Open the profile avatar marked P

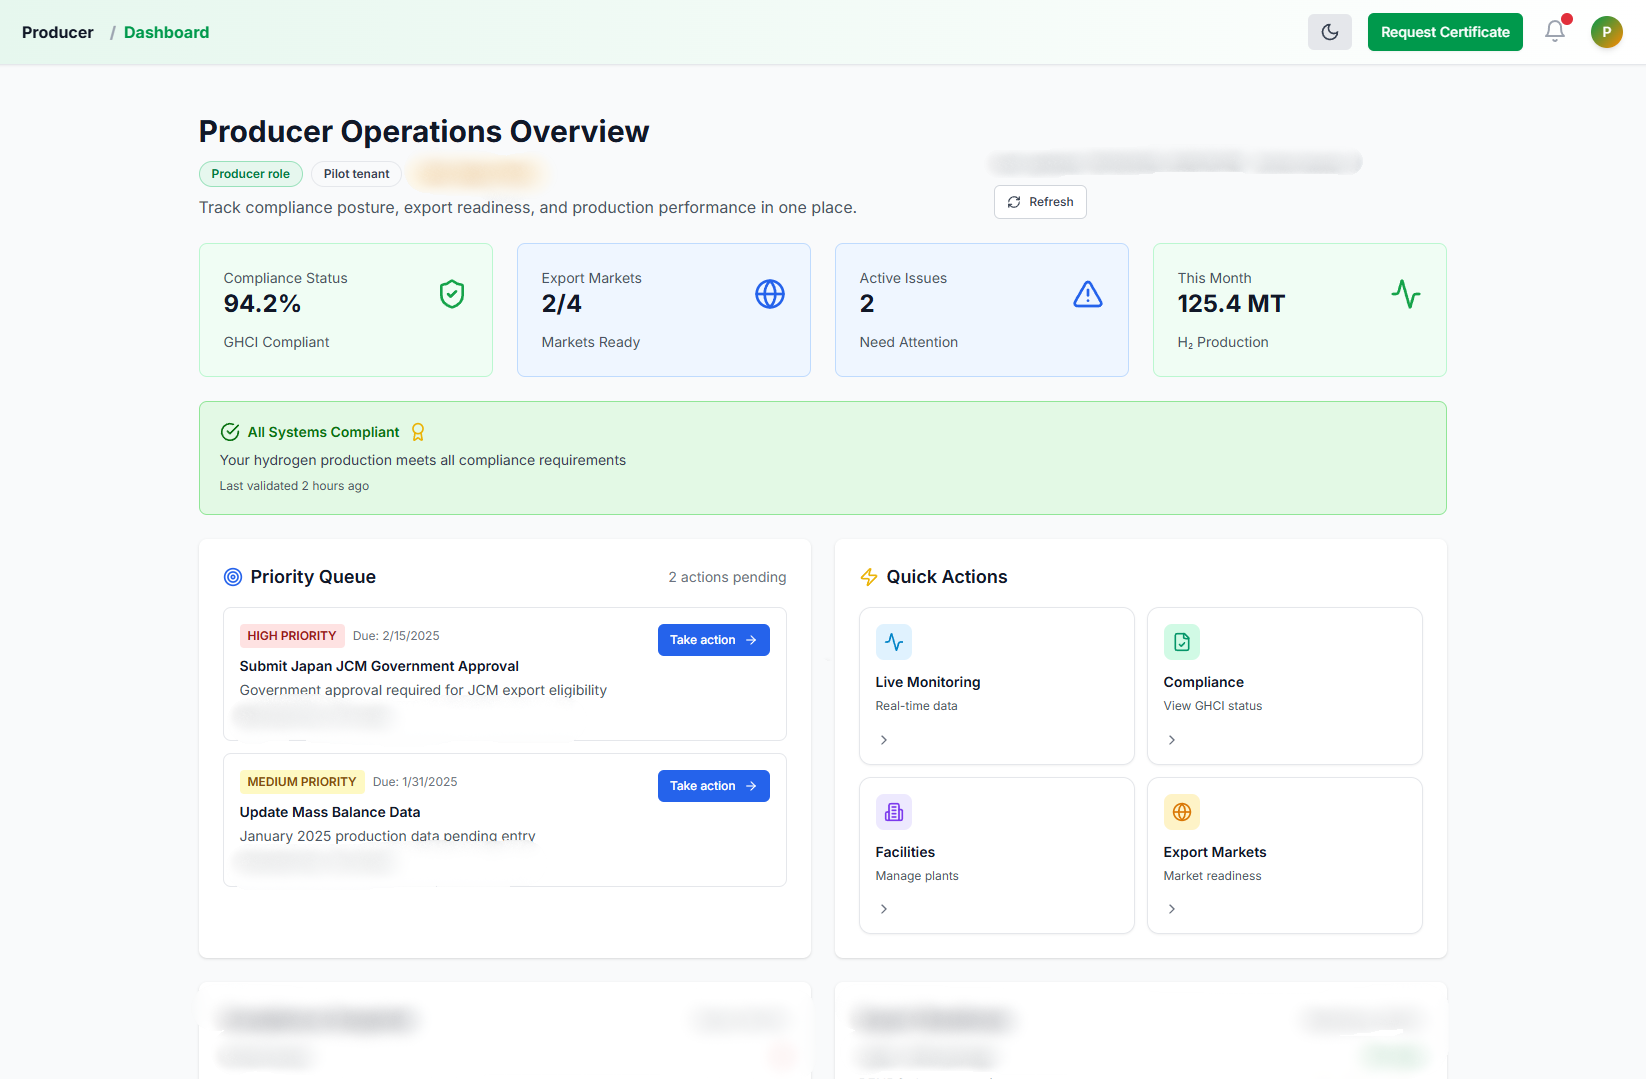[x=1607, y=31]
